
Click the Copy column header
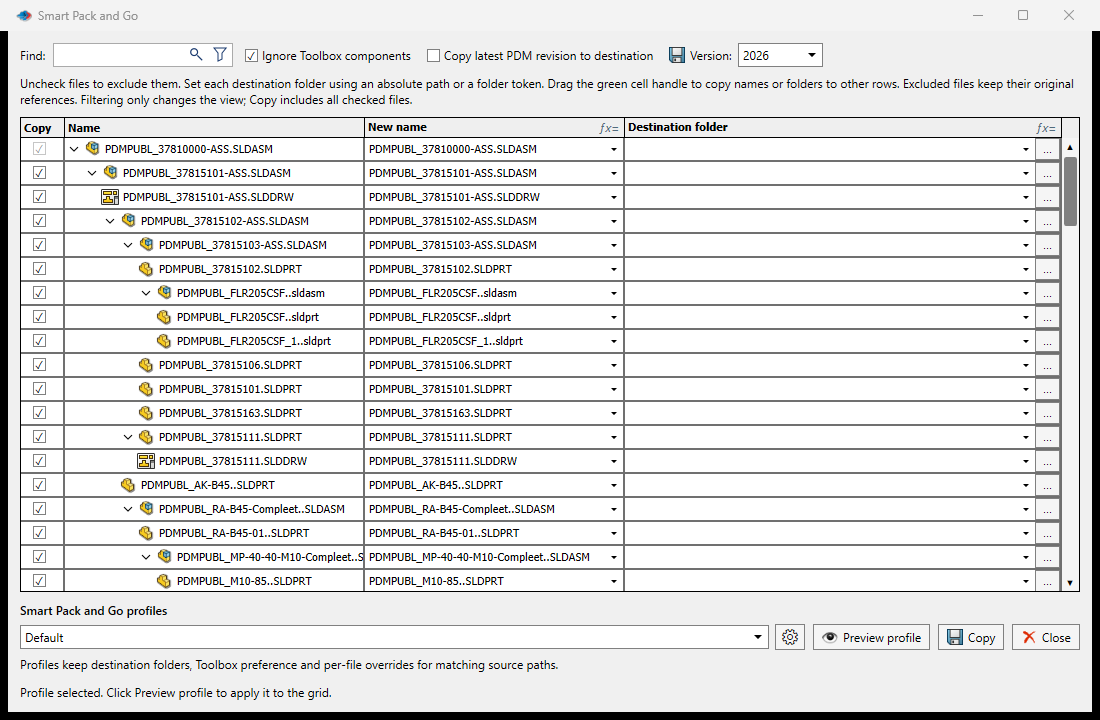(42, 128)
